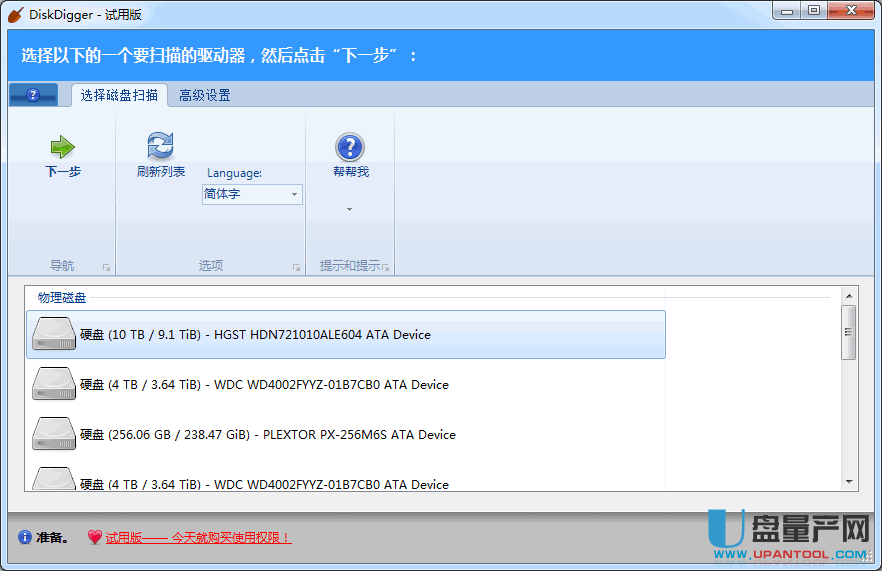Select the 选择磁盘扫描 tab

[119, 96]
